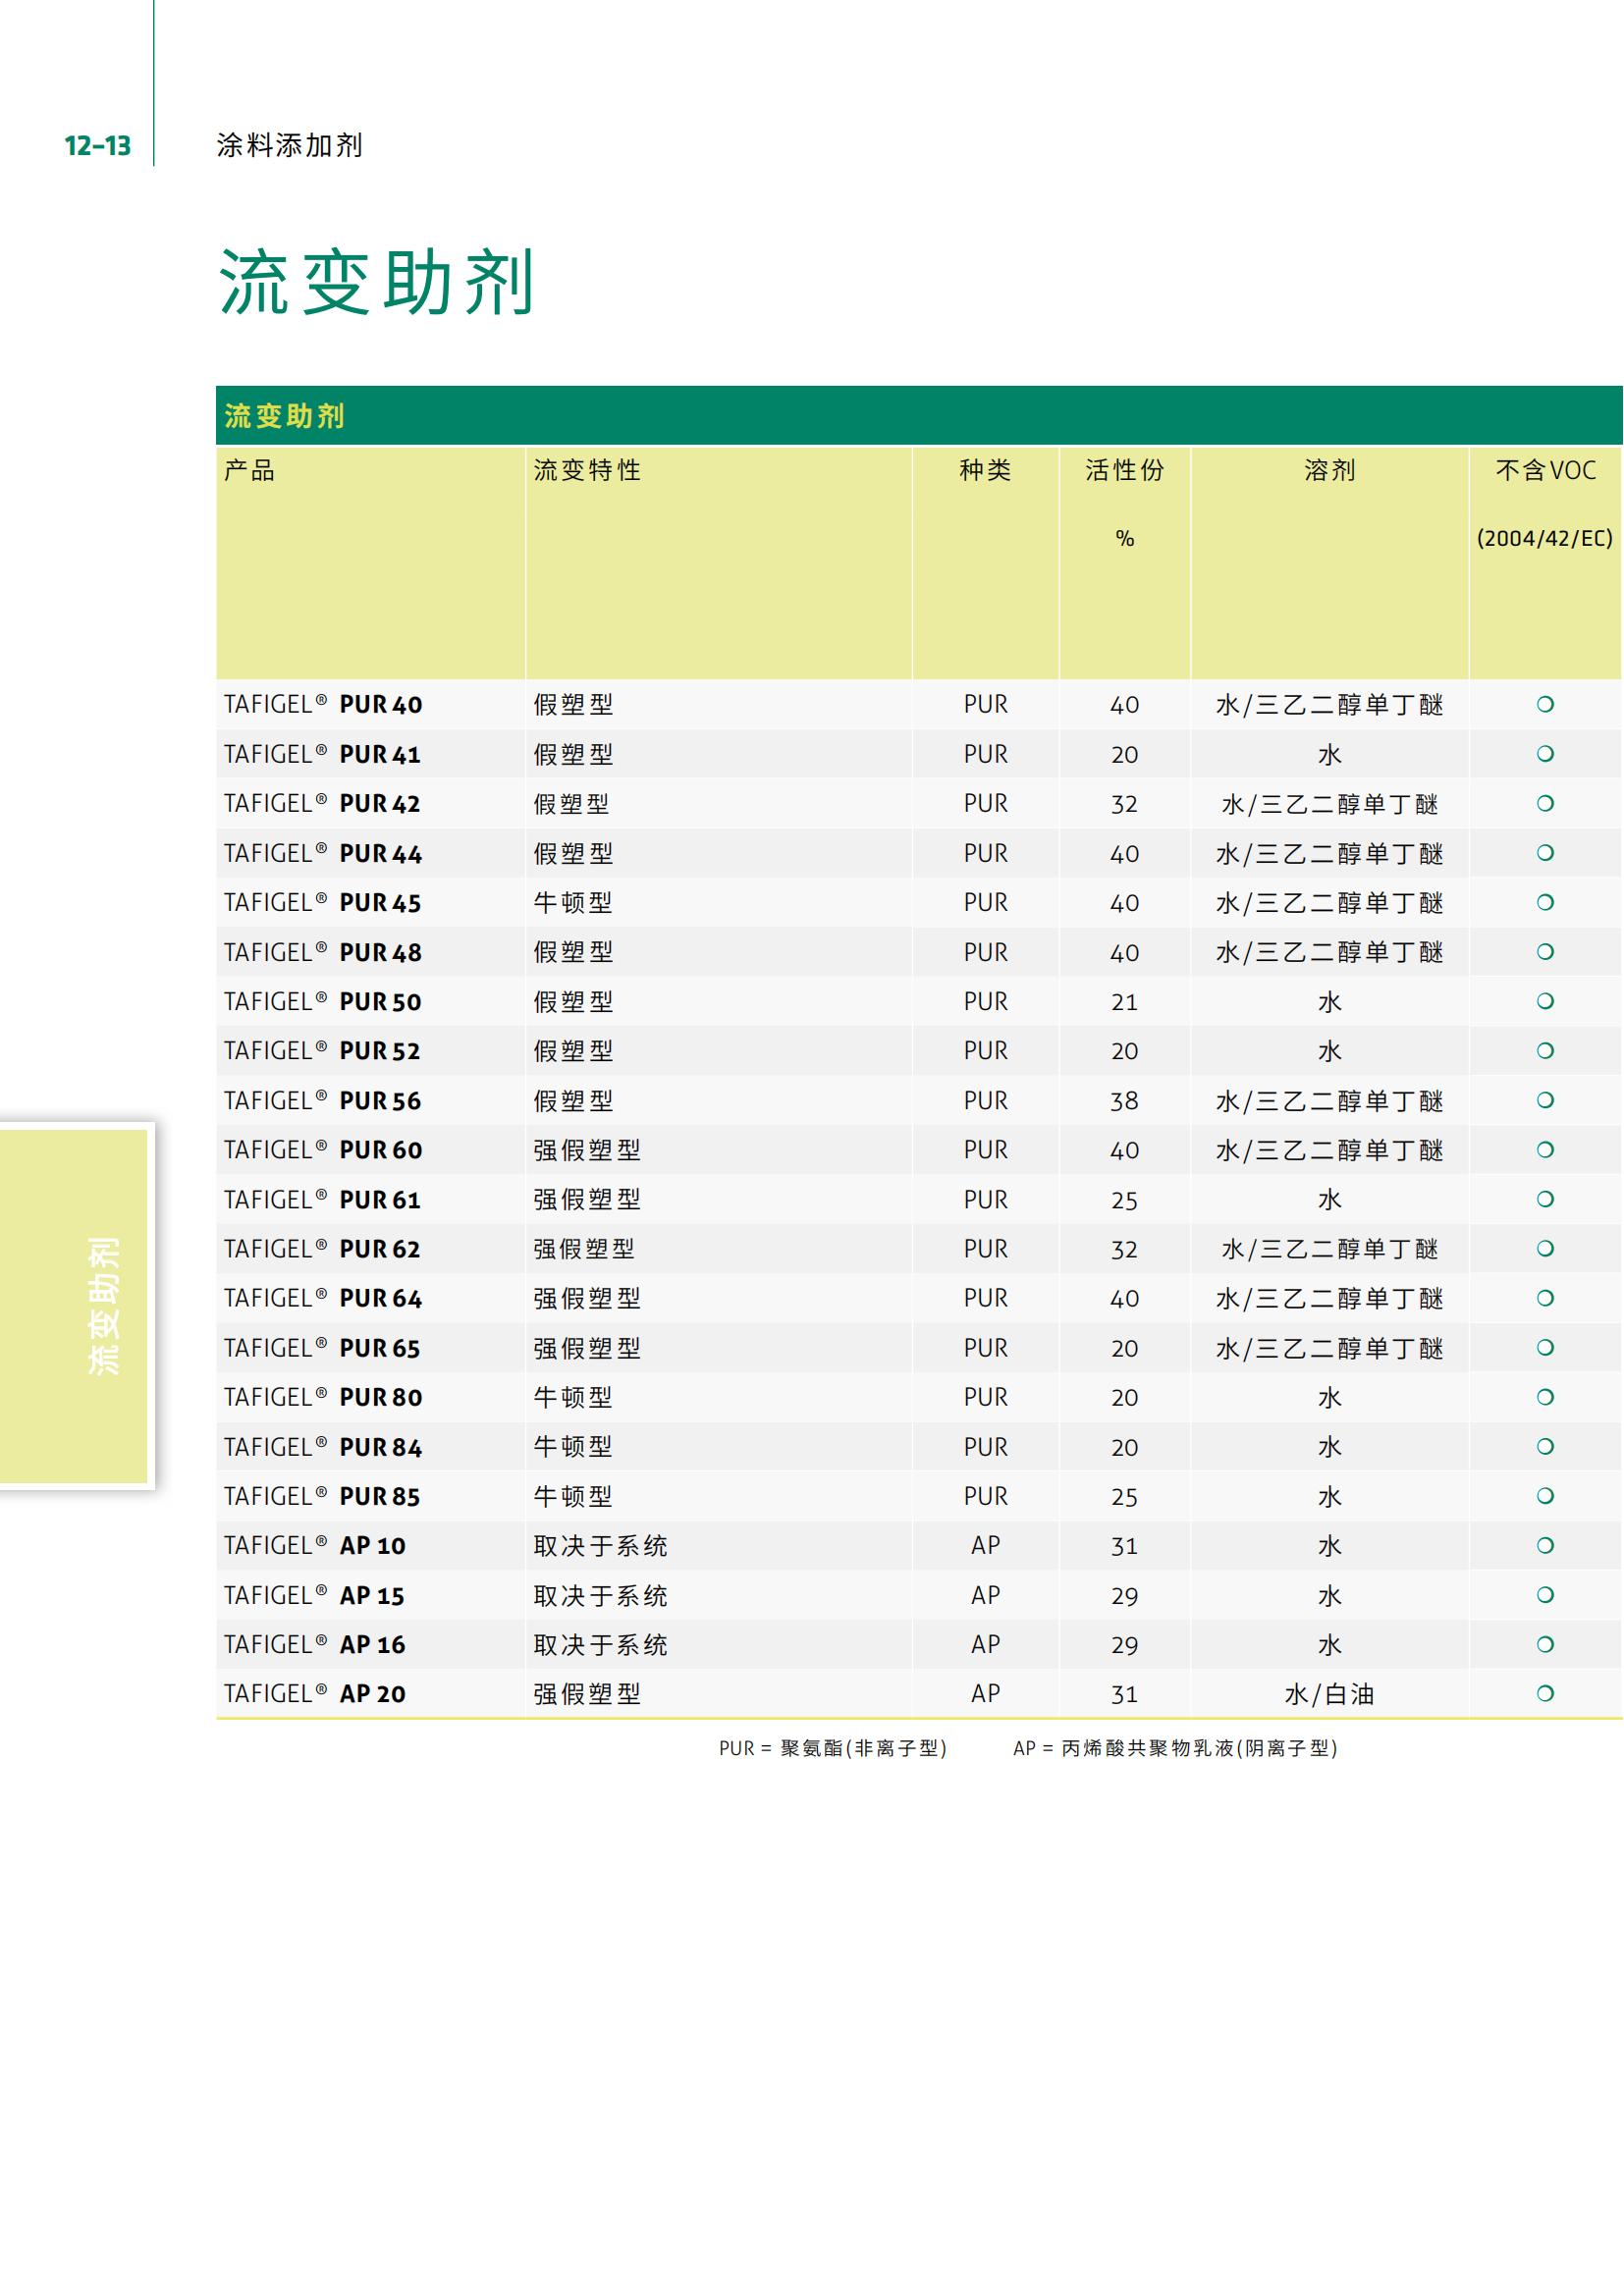Image resolution: width=1624 pixels, height=2296 pixels.
Task: Select product name TAFIGEL AP 20
Action: (315, 1694)
